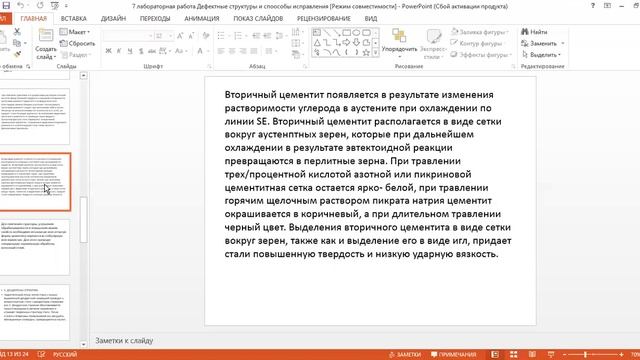Open the РЕЦЕНЗИРОВАНИЕ ribbon tab
Image resolution: width=640 pixels, height=360 pixels.
click(x=324, y=18)
